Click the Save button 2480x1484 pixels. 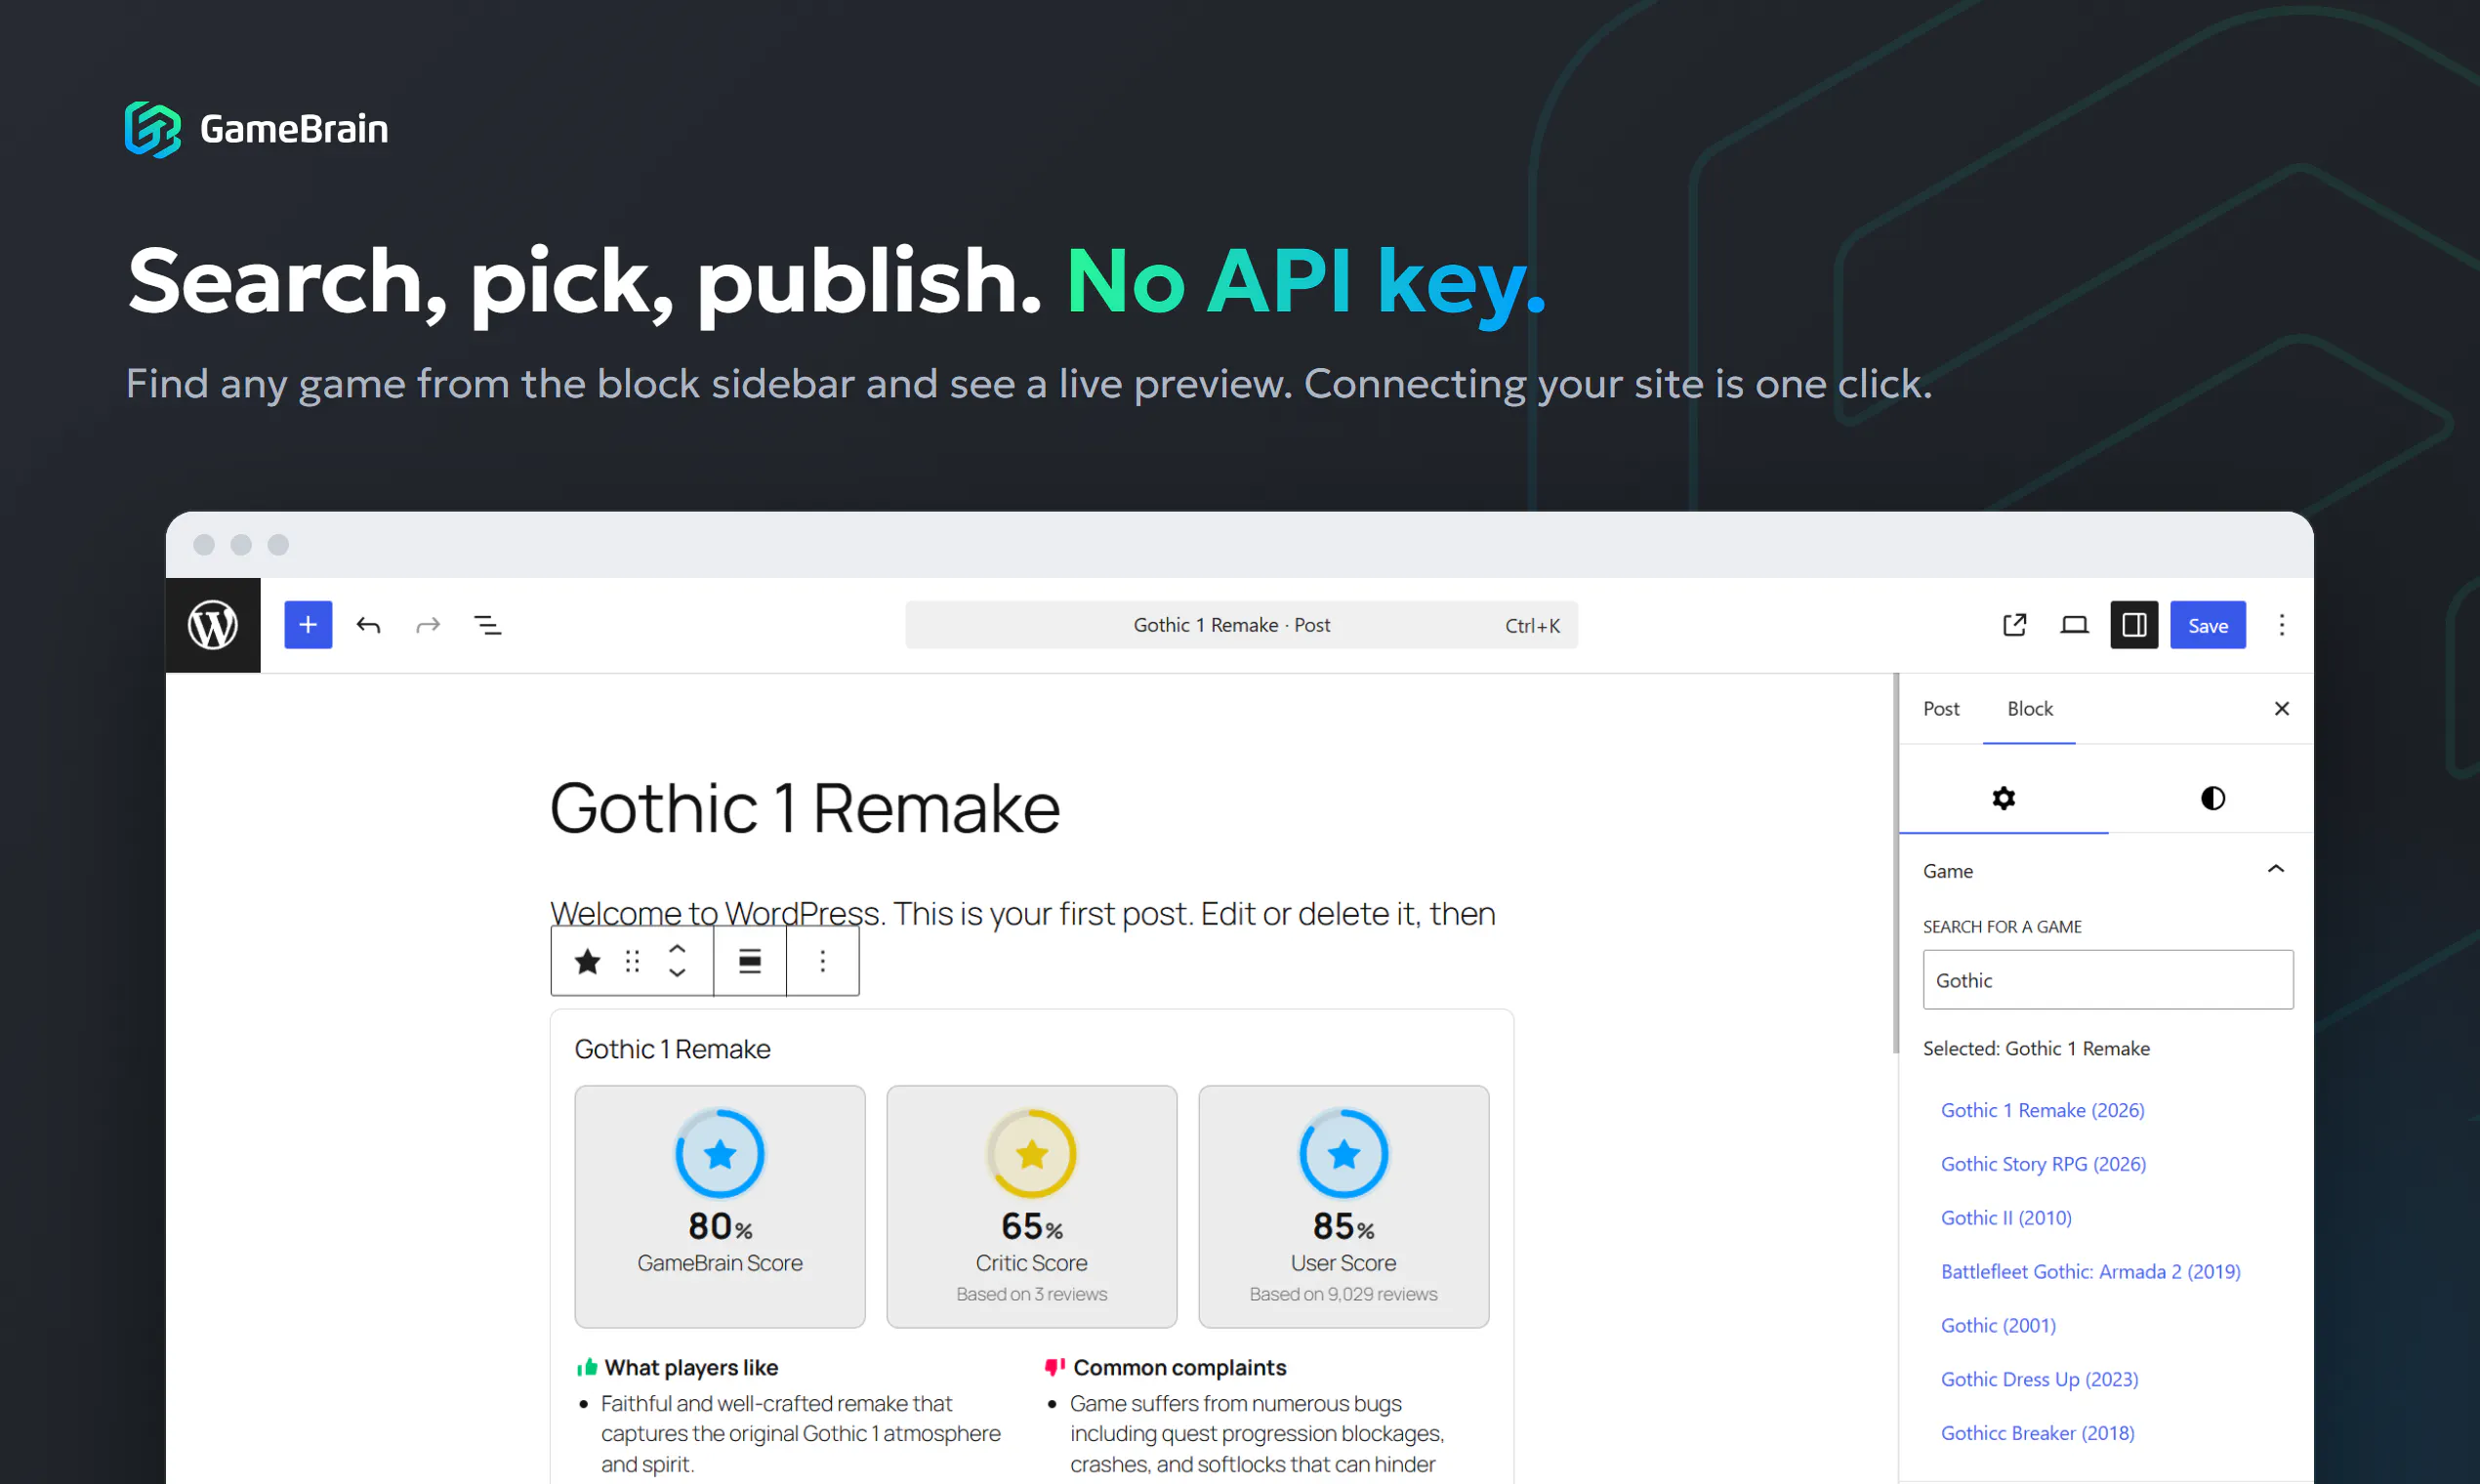click(x=2208, y=625)
